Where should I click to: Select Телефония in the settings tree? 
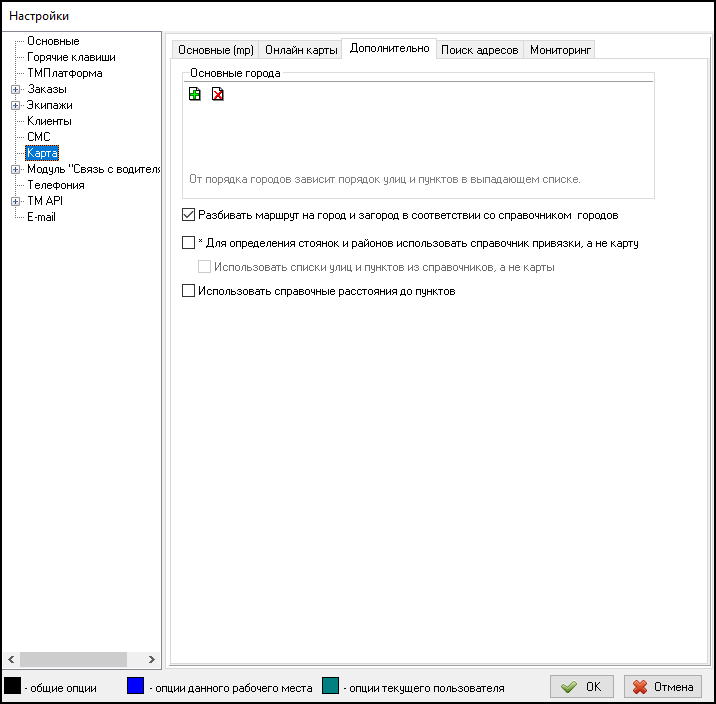pyautogui.click(x=56, y=185)
